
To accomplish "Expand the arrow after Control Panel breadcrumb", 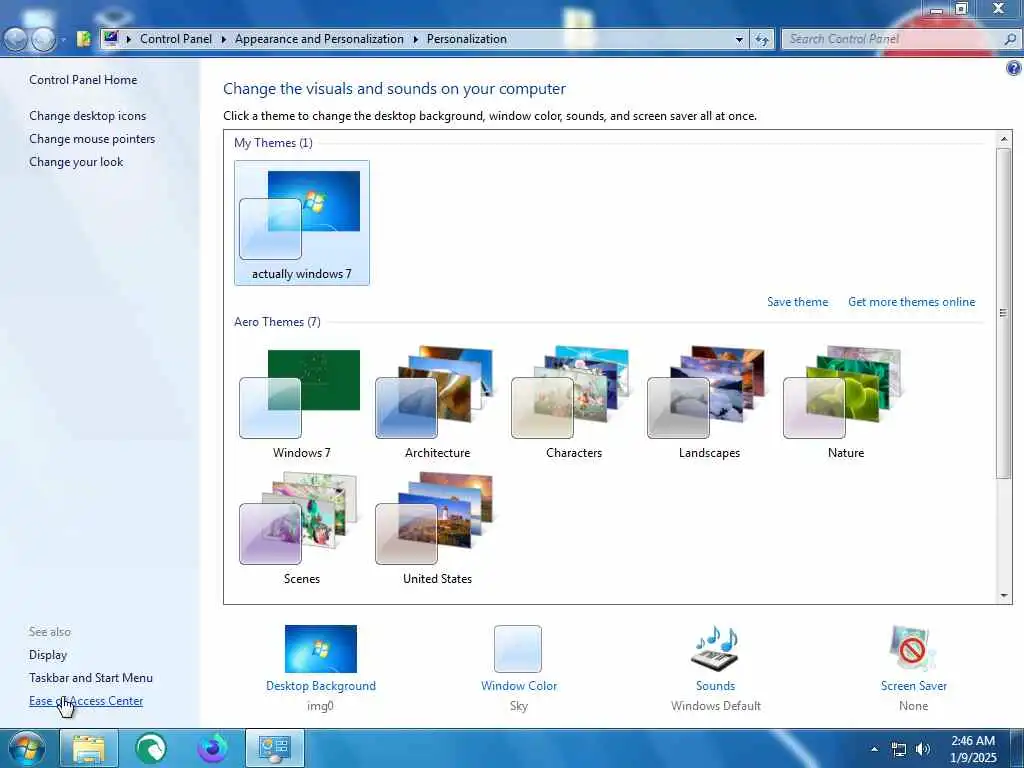I will tap(223, 39).
